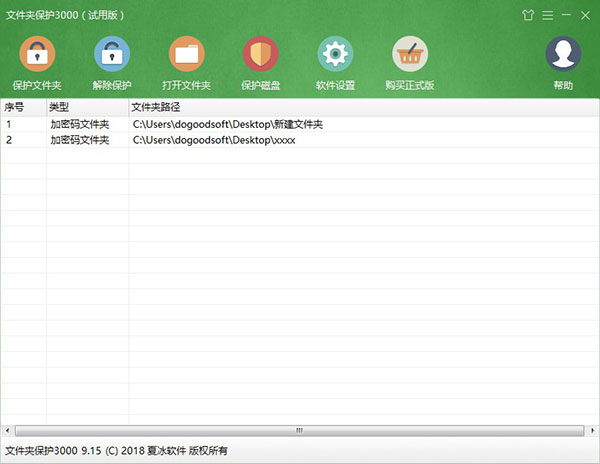Open the 帮助 (help) avatar icon
The image size is (600, 464).
563,55
